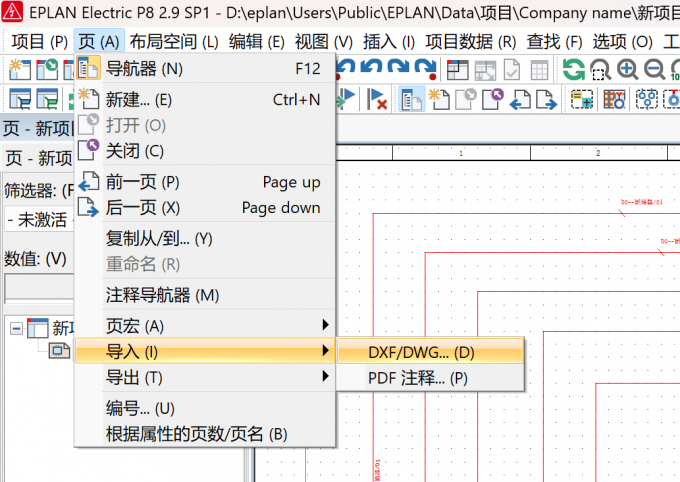Image resolution: width=680 pixels, height=482 pixels.
Task: Choose DXF/DWG... (D) import option
Action: 431,352
